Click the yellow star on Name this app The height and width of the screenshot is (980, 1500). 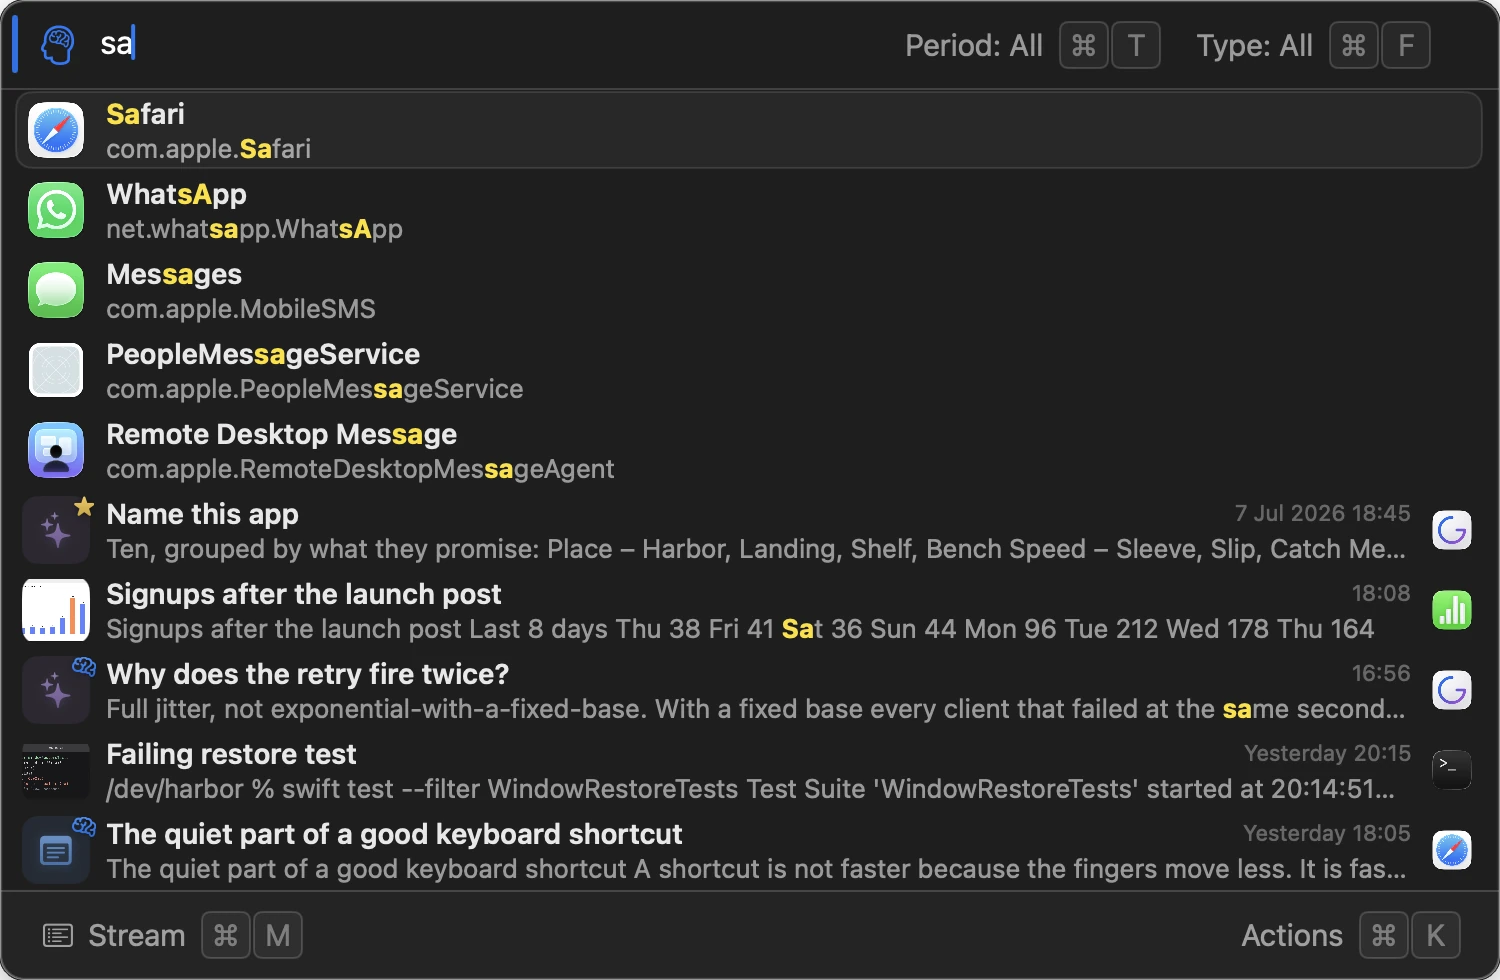(84, 506)
